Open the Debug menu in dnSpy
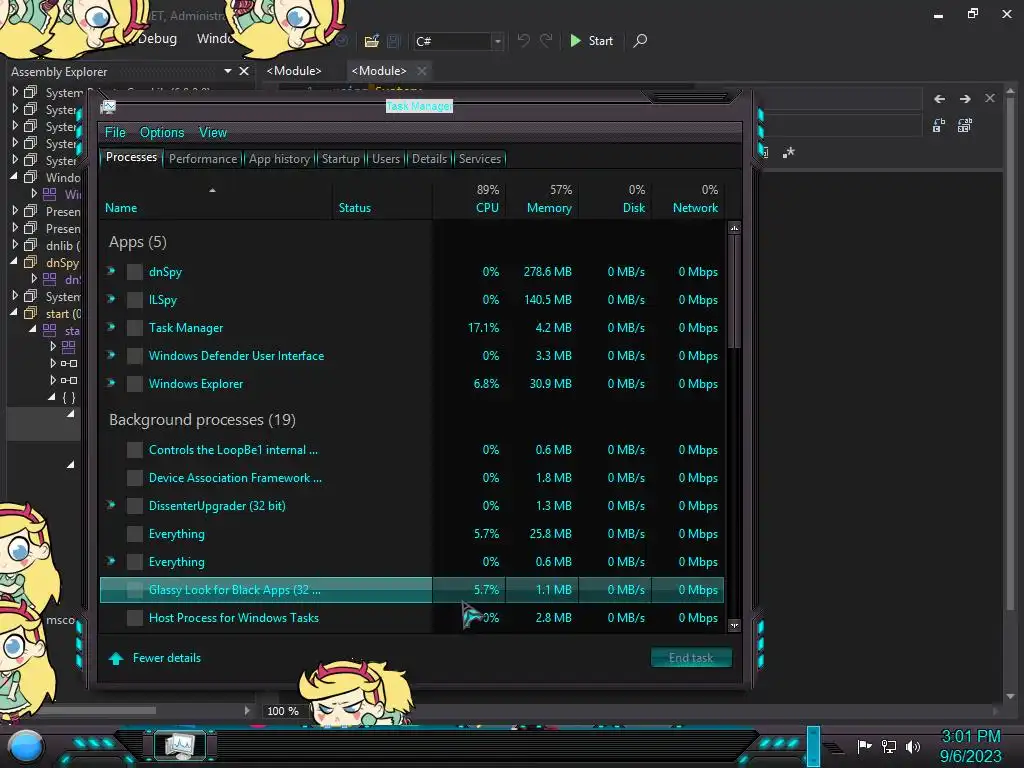1024x768 pixels. pyautogui.click(x=157, y=39)
